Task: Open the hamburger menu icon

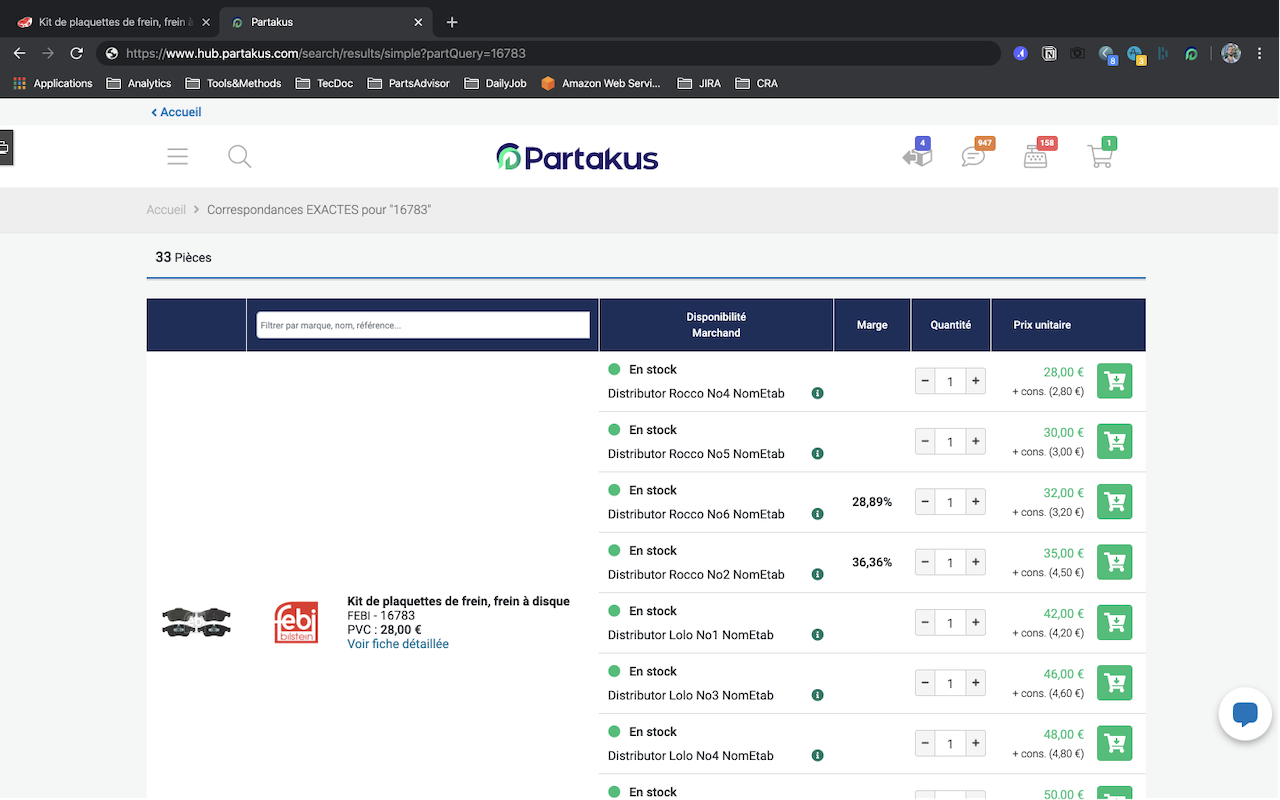Action: point(178,157)
